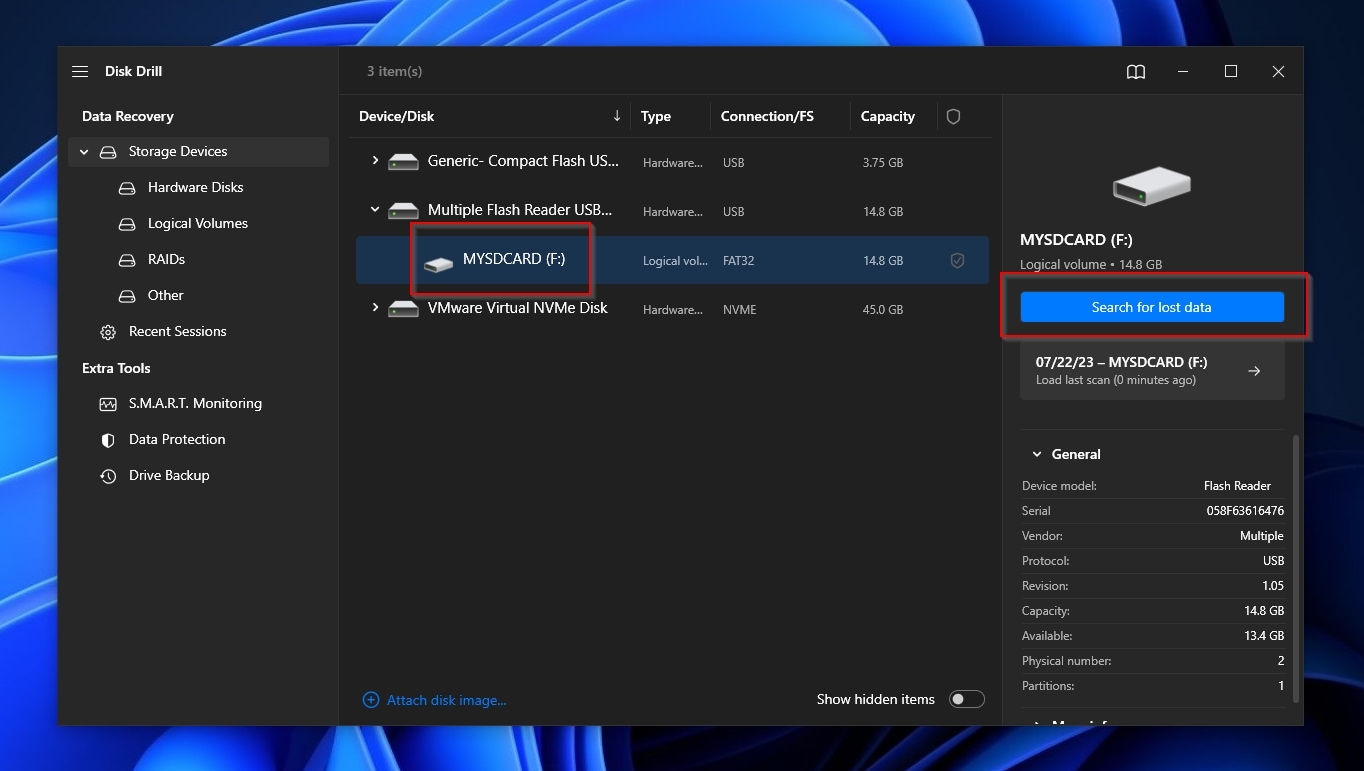Select Storage Devices in the sidebar

pyautogui.click(x=199, y=152)
